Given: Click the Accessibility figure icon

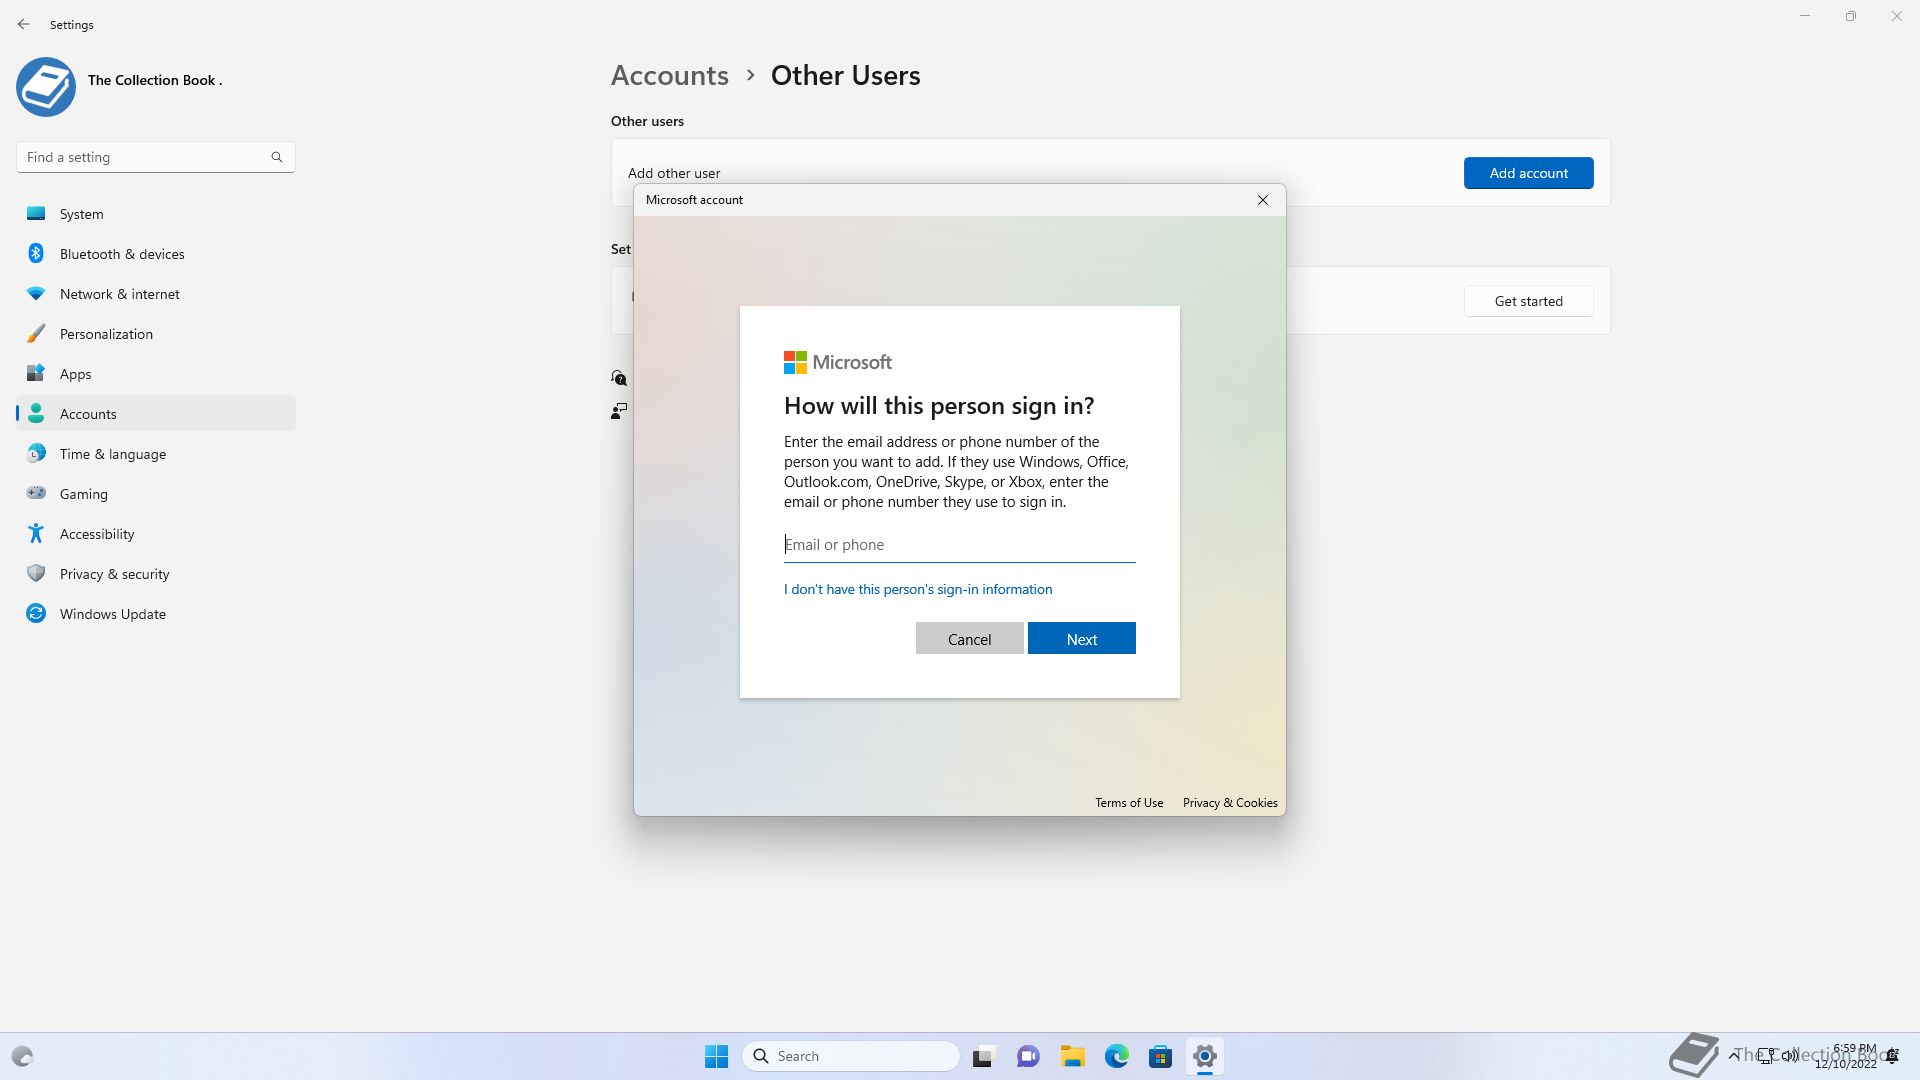Looking at the screenshot, I should [x=36, y=533].
